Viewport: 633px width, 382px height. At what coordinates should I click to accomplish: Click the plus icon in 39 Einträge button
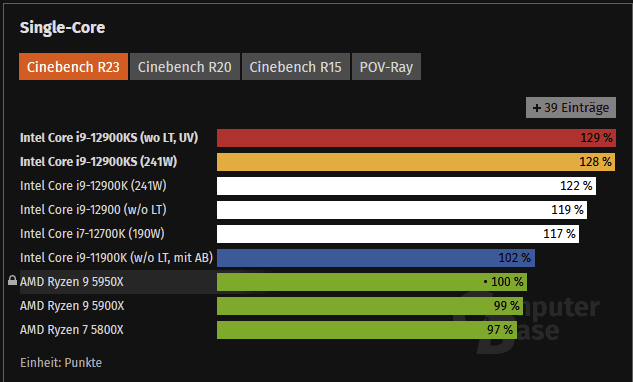[537, 108]
